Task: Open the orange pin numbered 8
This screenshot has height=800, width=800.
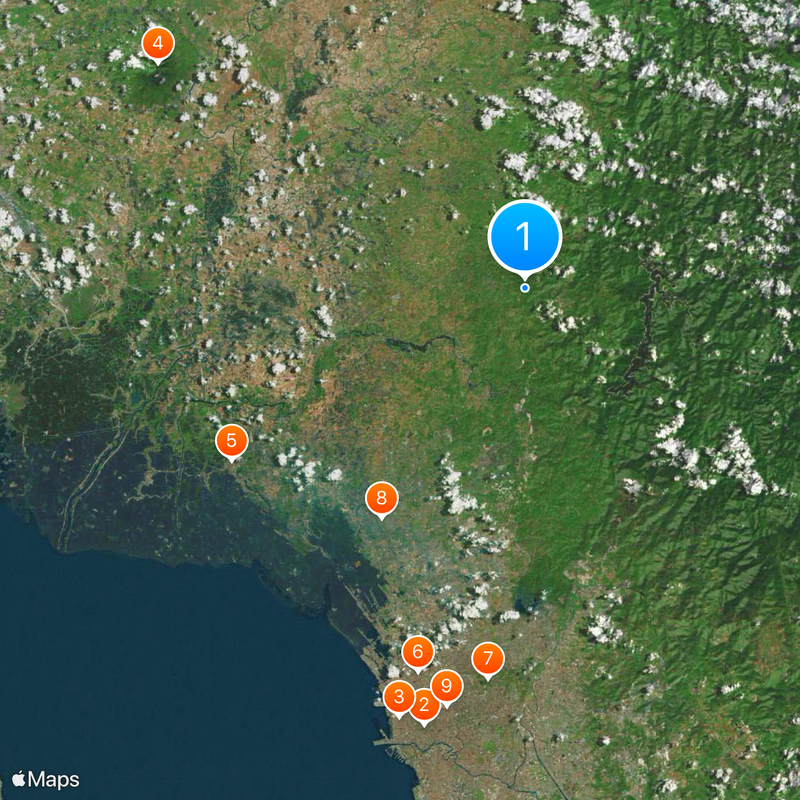Action: point(382,498)
